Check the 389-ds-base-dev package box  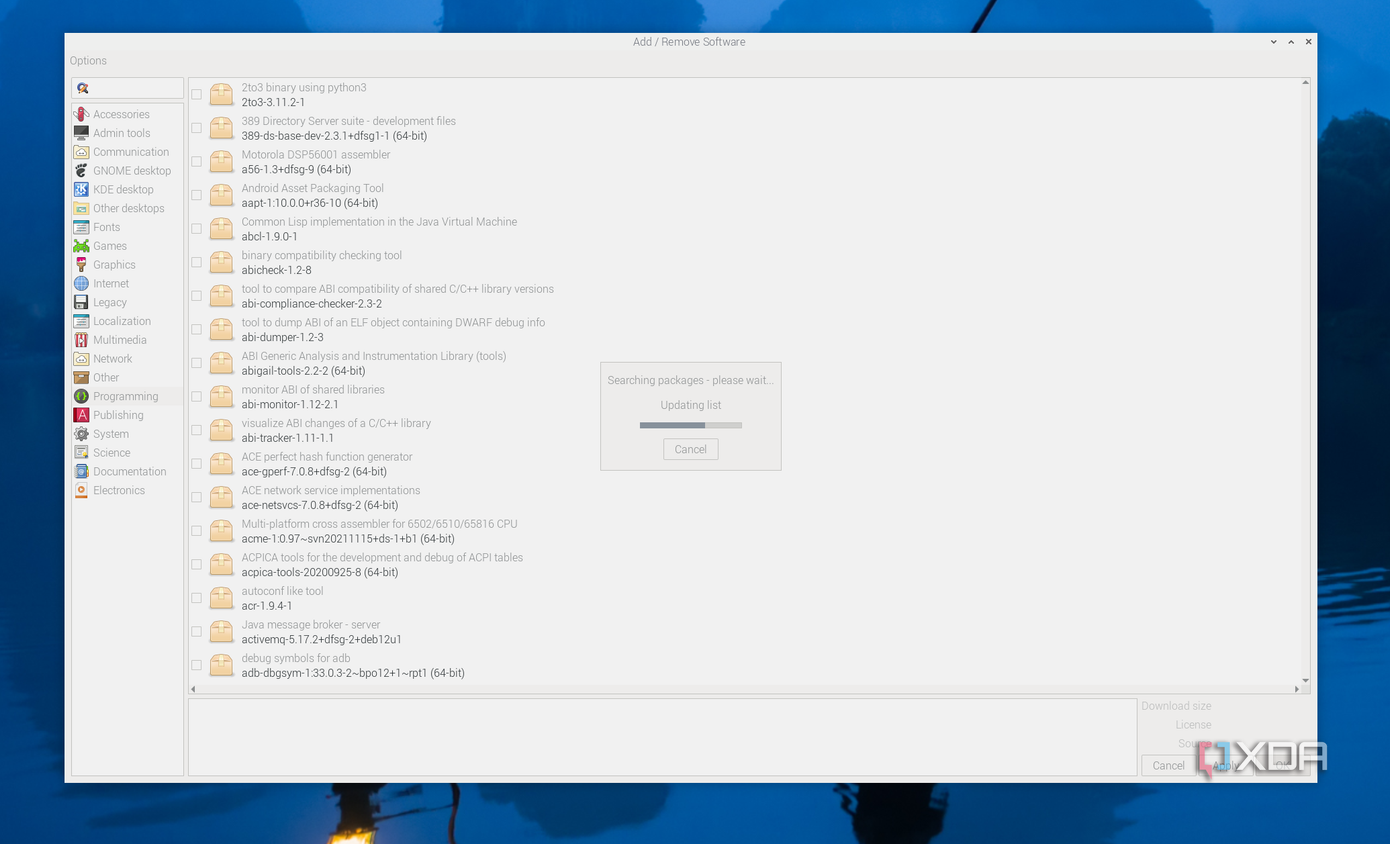(x=196, y=128)
